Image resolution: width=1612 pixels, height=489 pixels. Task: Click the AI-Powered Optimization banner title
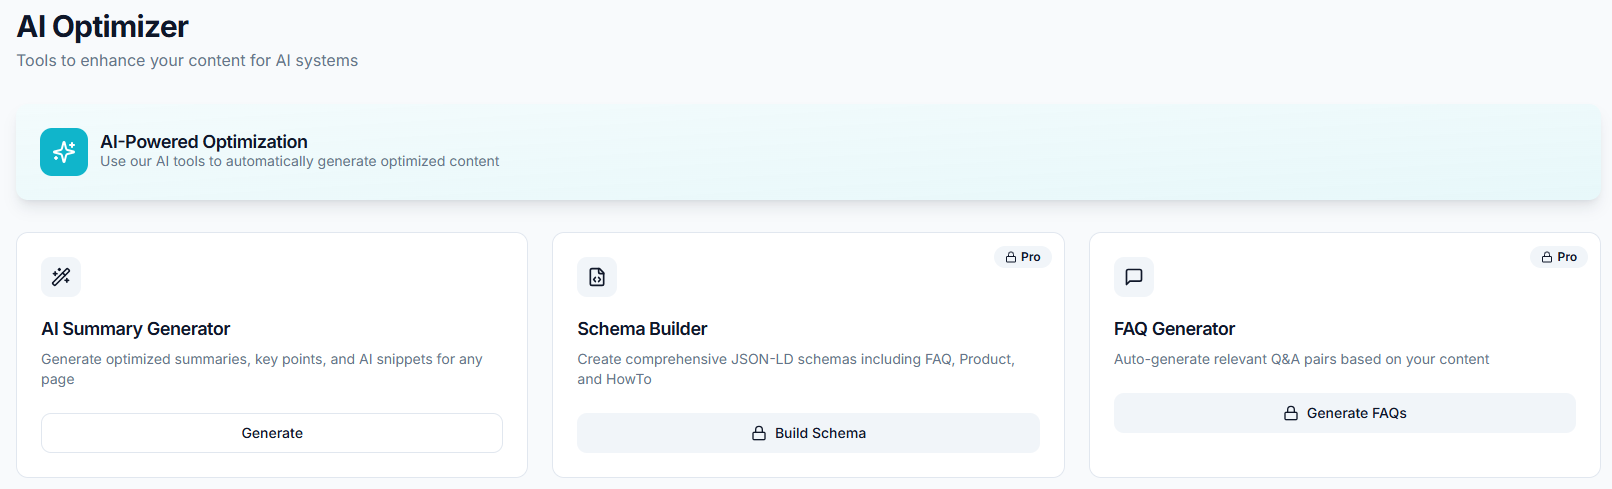(x=204, y=142)
